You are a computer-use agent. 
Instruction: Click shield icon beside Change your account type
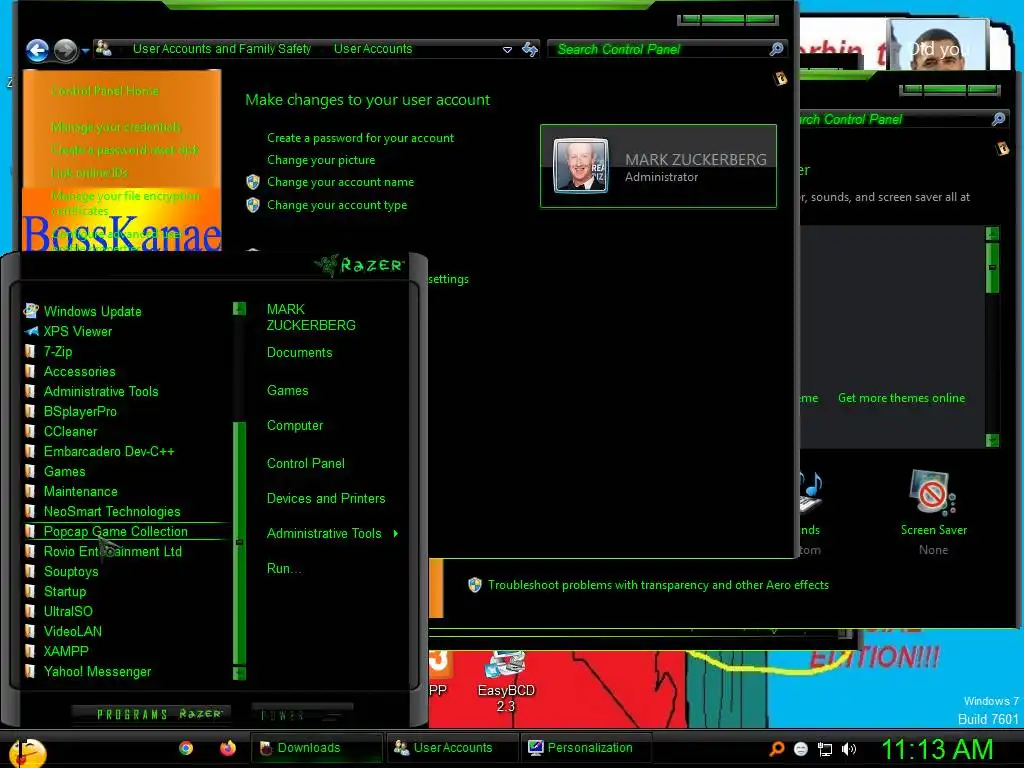(253, 205)
